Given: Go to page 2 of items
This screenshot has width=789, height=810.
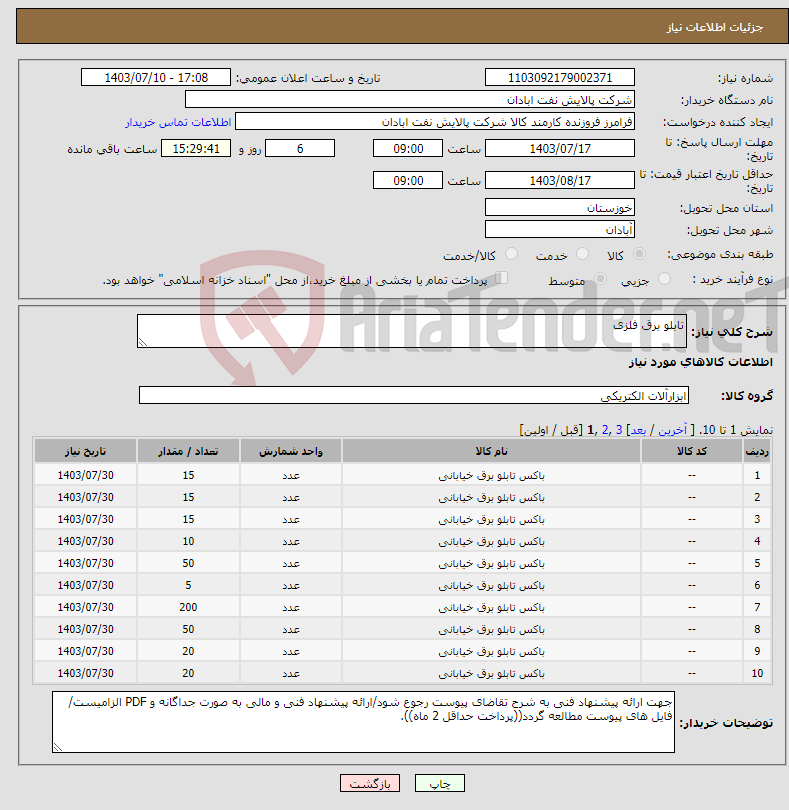Looking at the screenshot, I should click(605, 430).
